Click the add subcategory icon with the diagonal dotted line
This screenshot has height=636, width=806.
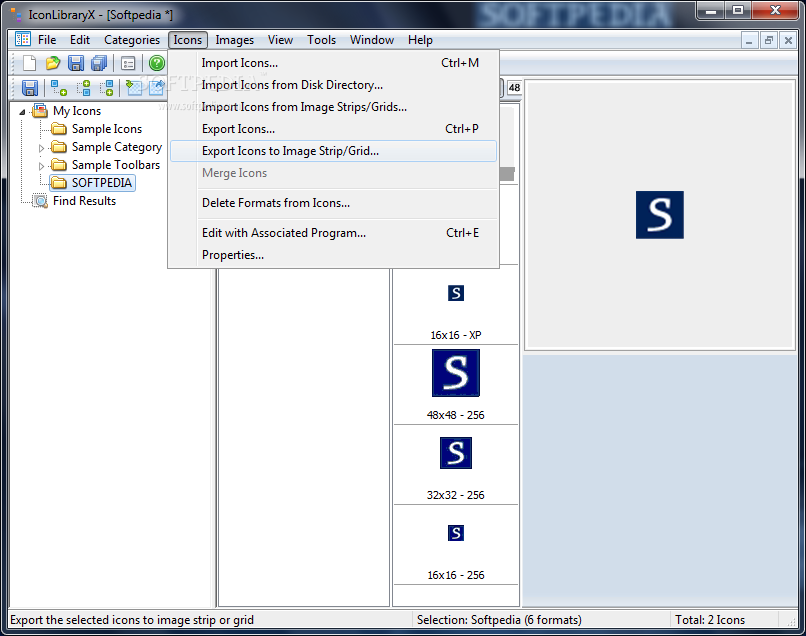pos(59,88)
